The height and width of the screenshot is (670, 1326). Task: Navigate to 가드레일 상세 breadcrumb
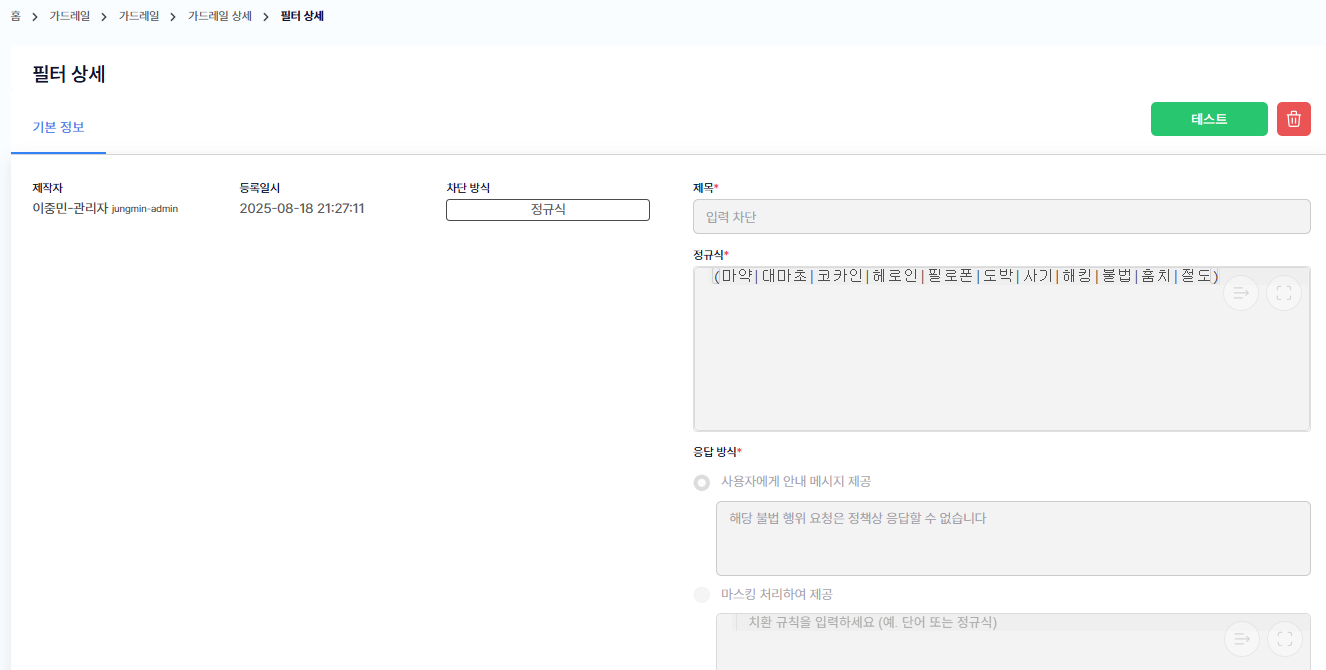point(220,16)
